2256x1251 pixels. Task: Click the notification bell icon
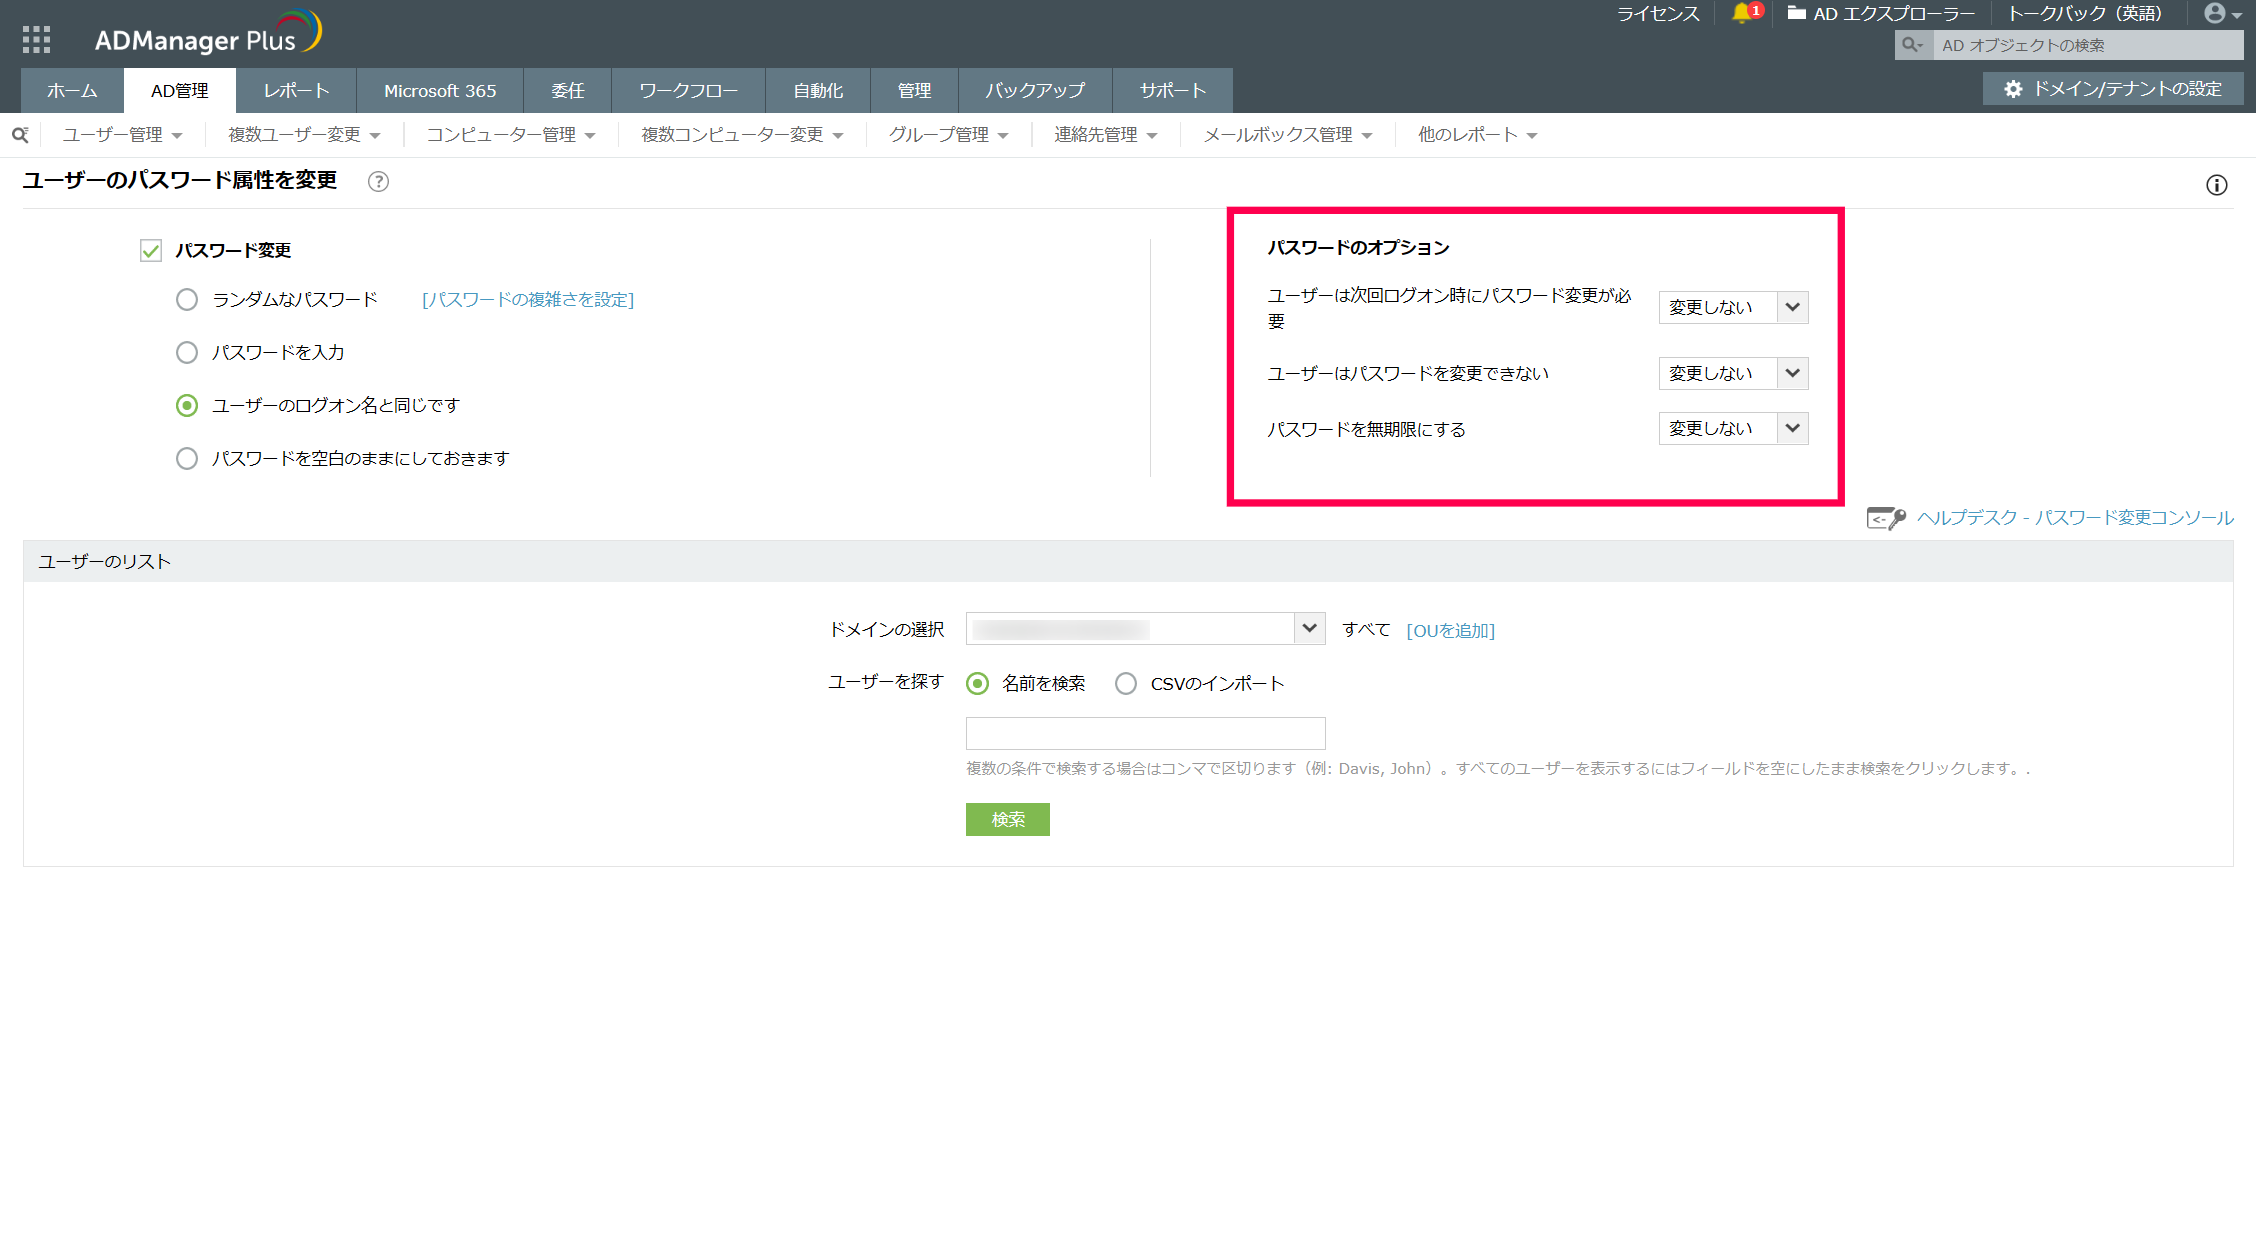1741,13
